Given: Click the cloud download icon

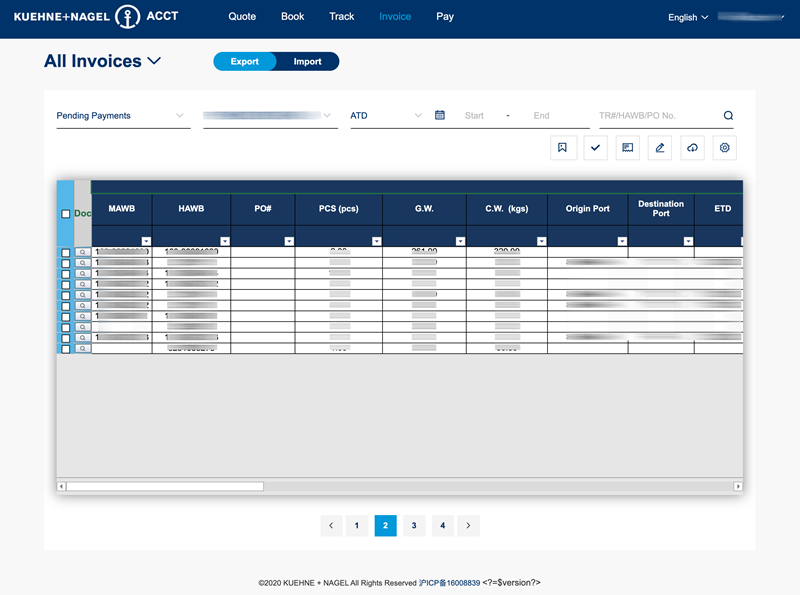Looking at the screenshot, I should (x=692, y=148).
